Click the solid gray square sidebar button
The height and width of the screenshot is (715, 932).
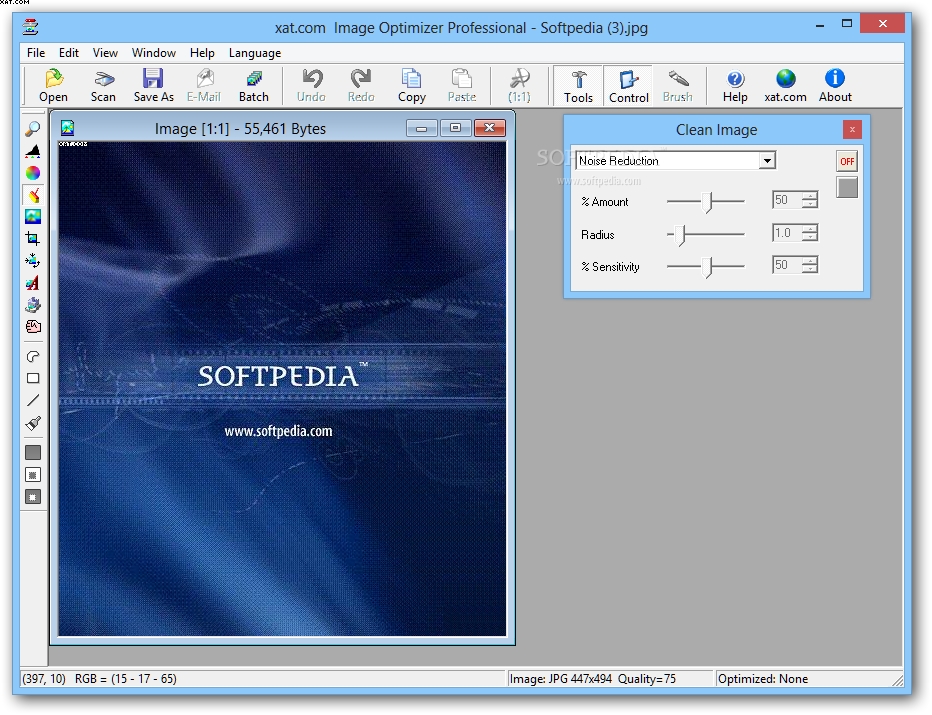33,453
